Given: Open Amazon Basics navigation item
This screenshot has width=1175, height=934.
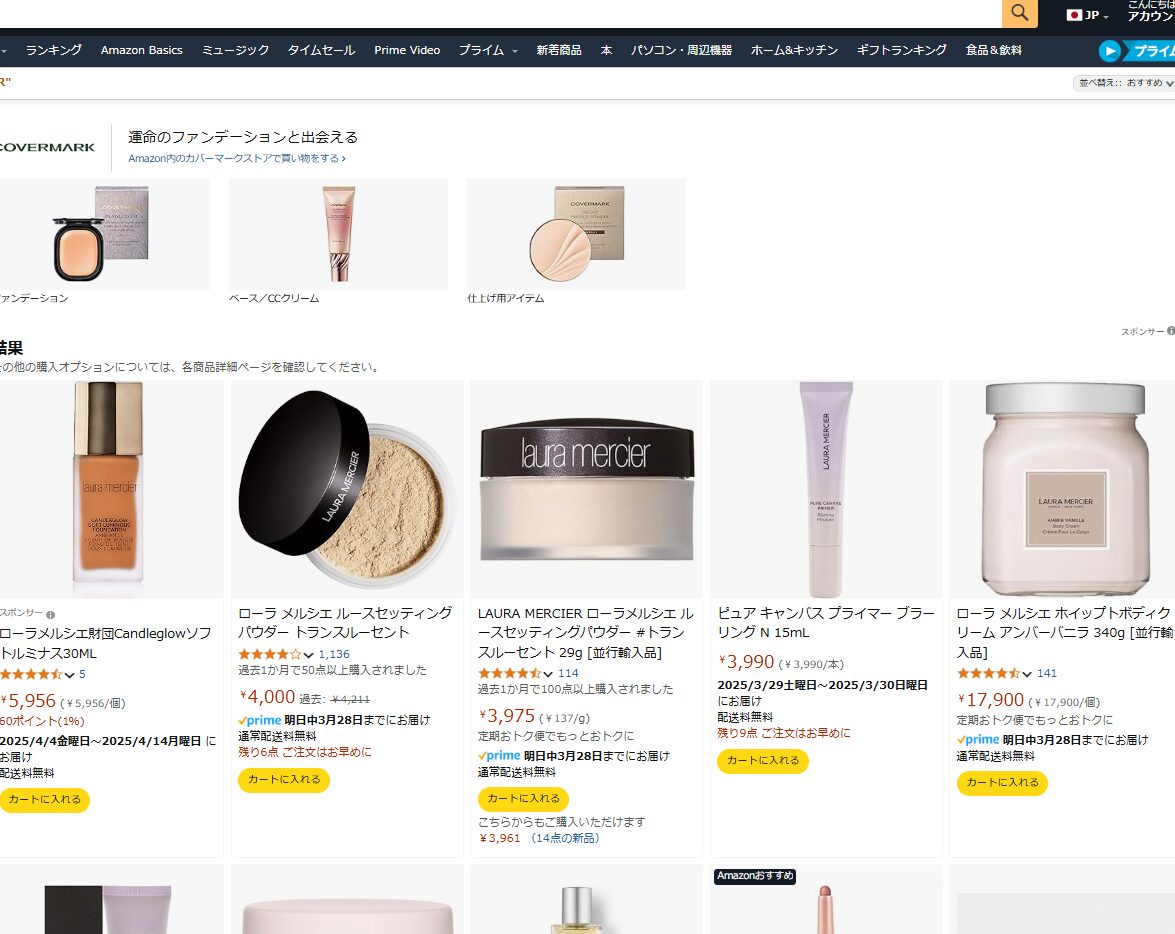Looking at the screenshot, I should pyautogui.click(x=142, y=50).
